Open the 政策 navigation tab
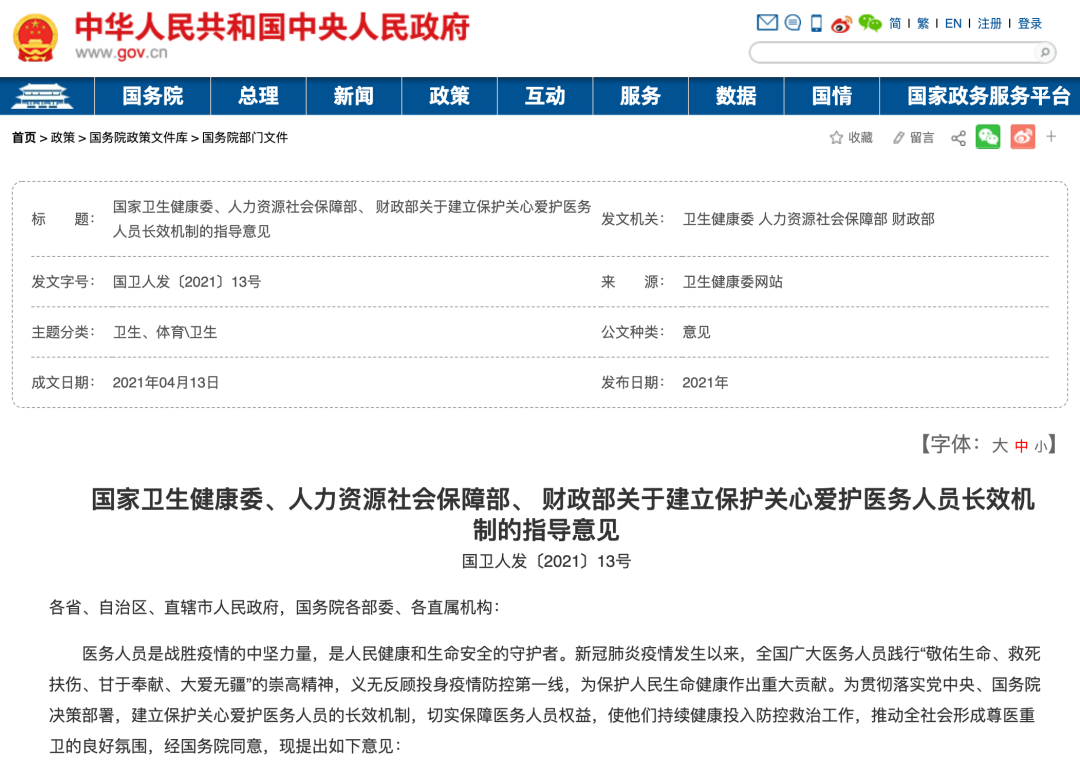1080x775 pixels. (x=449, y=96)
